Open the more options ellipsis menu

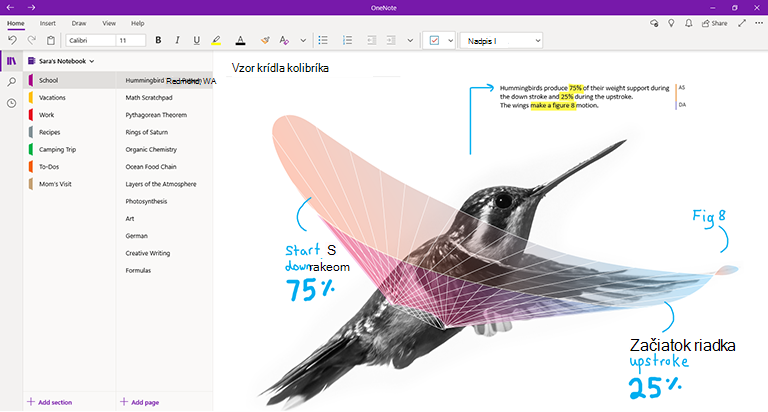pyautogui.click(x=759, y=23)
